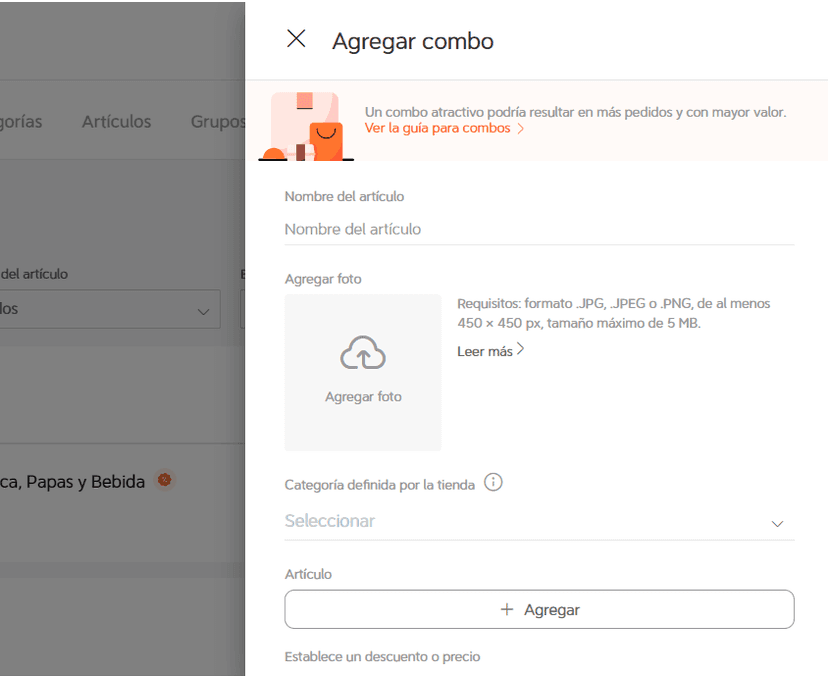Open the background filter dropdown under 'del artículo'
Viewport: 828px width, 676px height.
point(110,309)
